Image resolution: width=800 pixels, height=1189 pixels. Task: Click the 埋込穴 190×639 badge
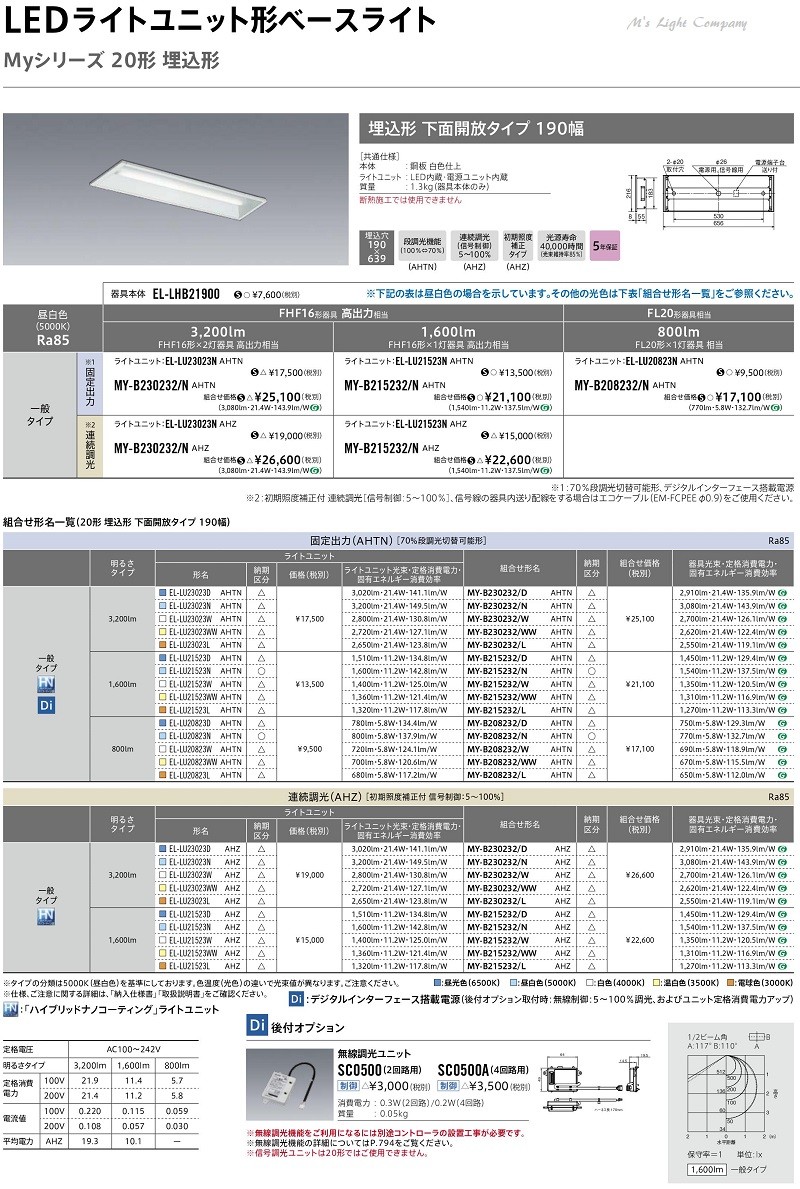tap(376, 248)
